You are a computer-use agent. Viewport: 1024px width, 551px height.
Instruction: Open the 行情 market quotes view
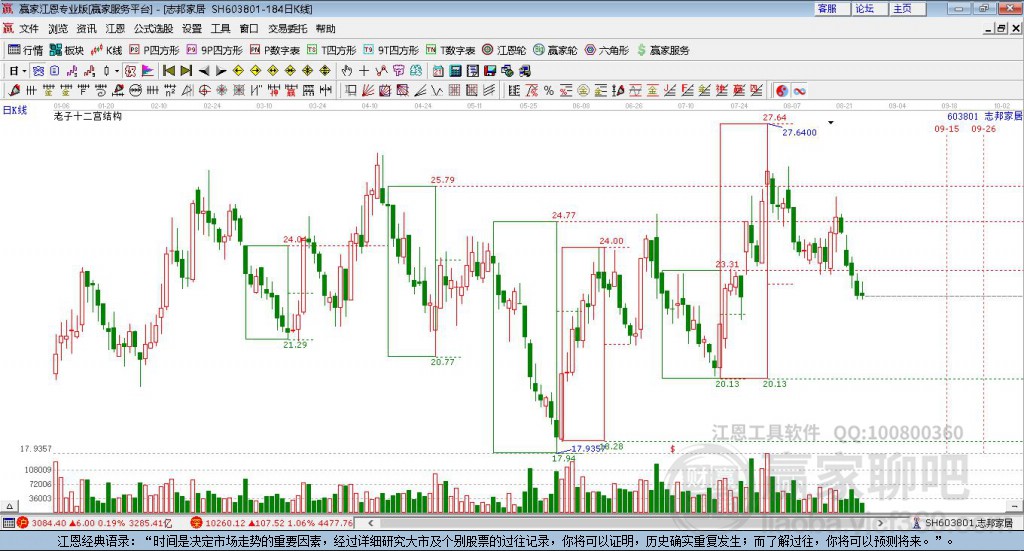25,50
